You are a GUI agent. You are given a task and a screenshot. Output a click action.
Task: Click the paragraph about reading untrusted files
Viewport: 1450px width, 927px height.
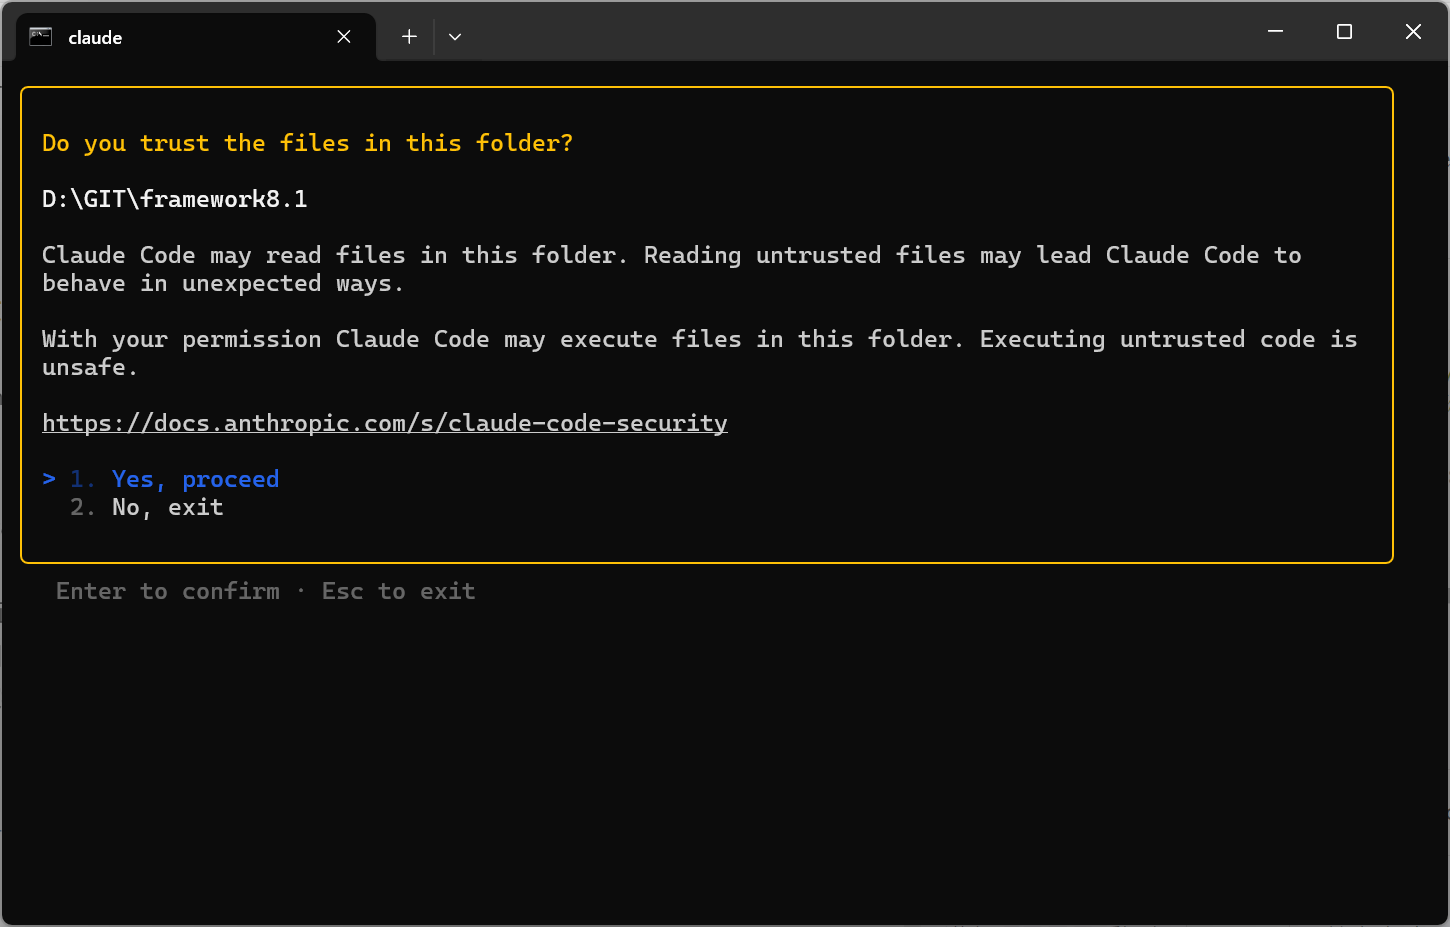pos(670,269)
